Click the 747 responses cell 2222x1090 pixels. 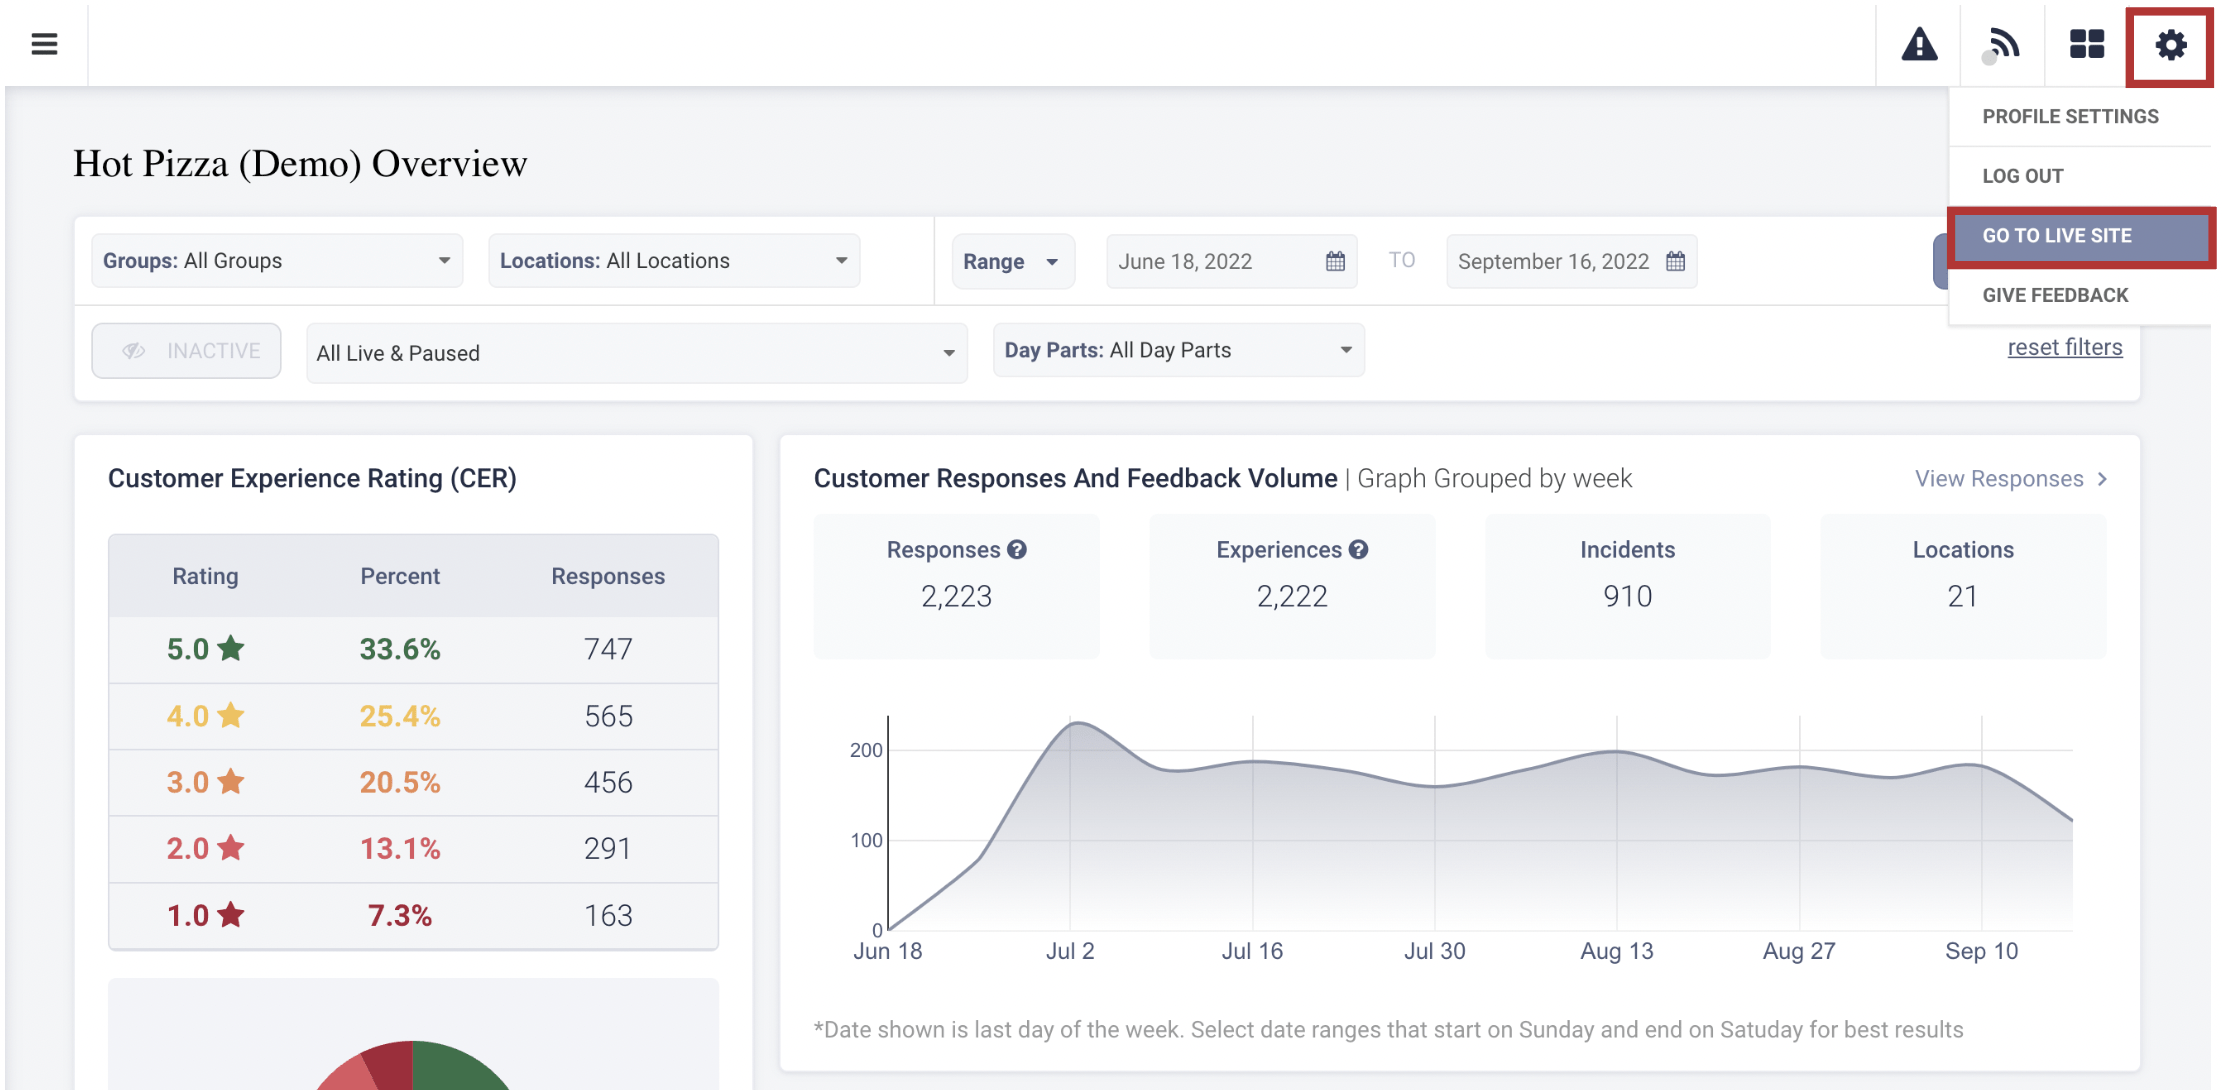click(608, 649)
